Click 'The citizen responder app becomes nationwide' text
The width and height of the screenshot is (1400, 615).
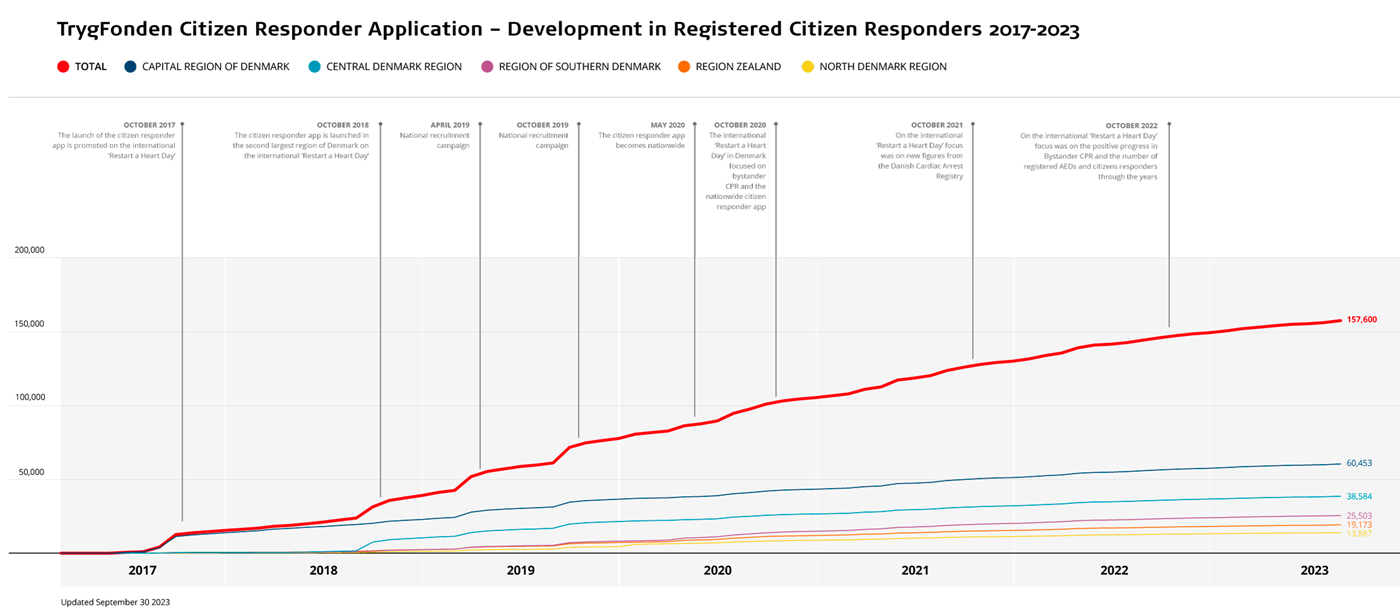tap(642, 140)
